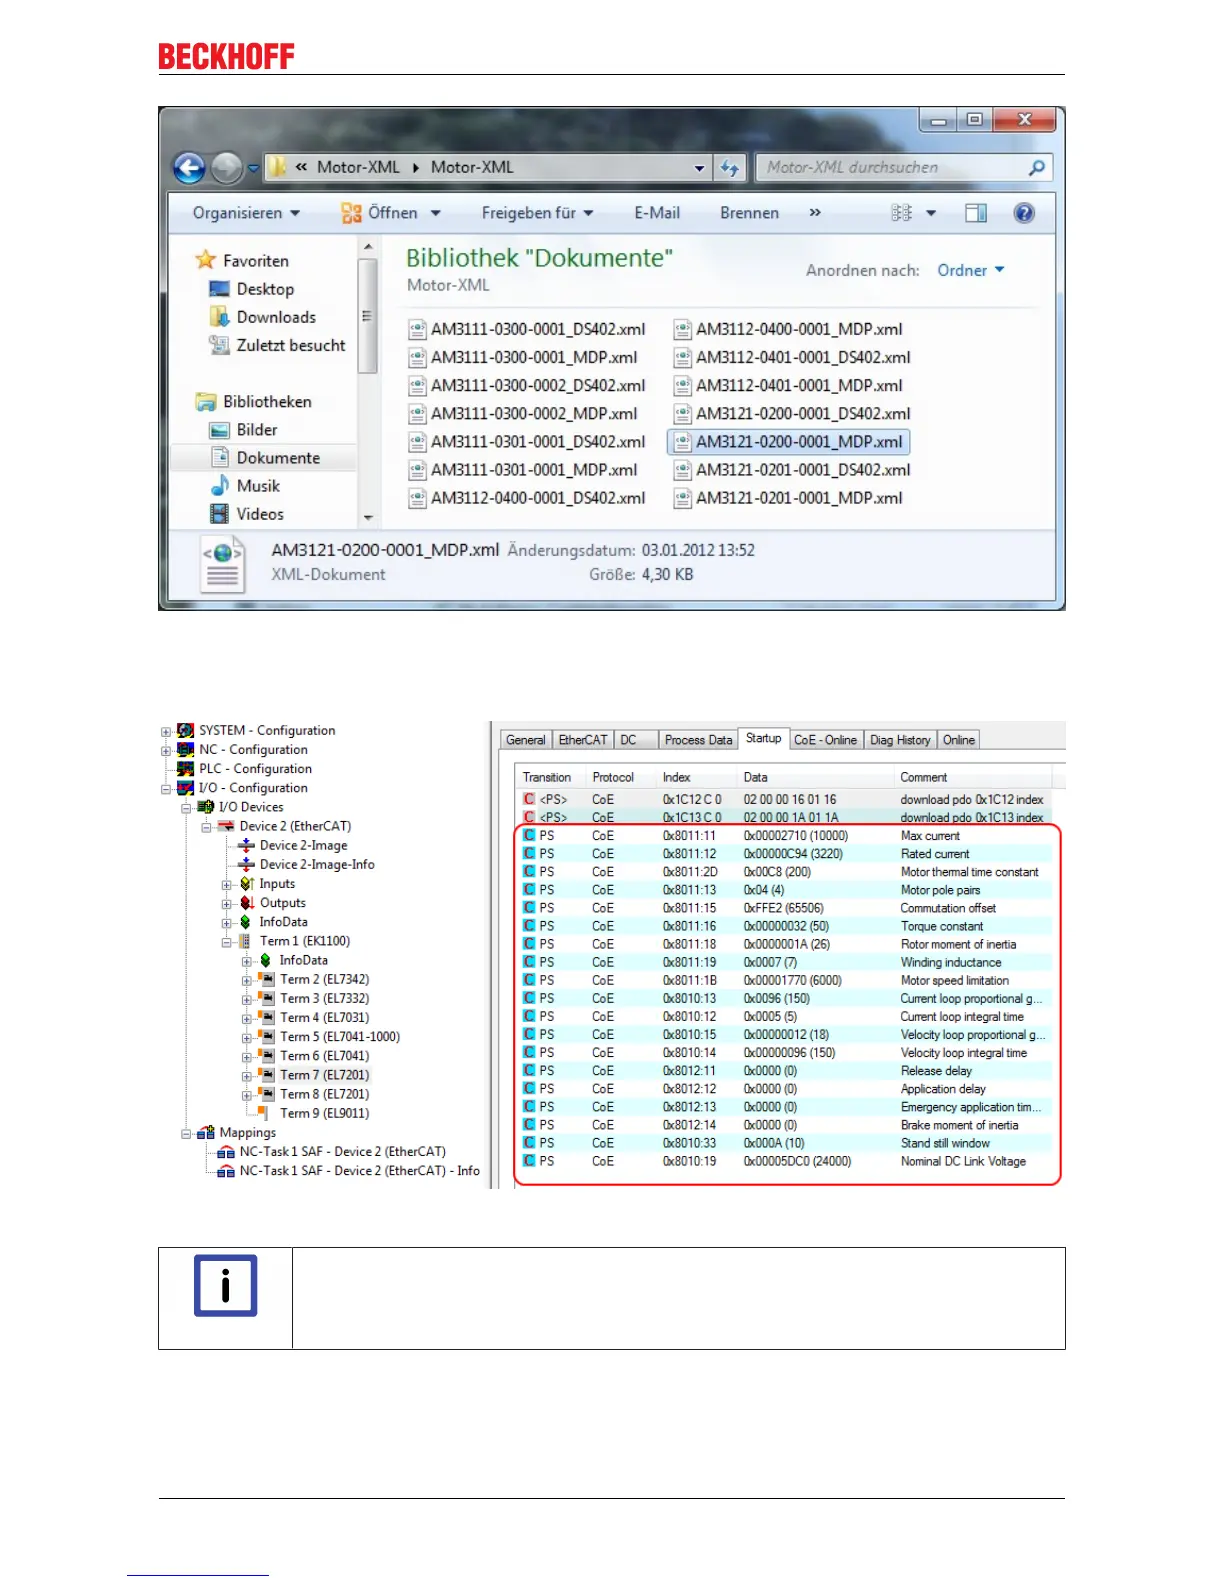This screenshot has width=1224, height=1584.
Task: Click the refresh icon beside address bar
Action: (x=730, y=168)
